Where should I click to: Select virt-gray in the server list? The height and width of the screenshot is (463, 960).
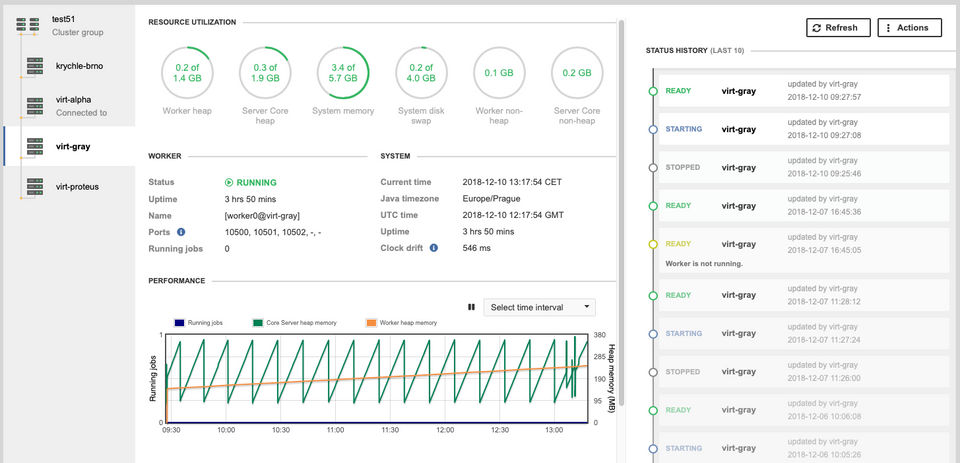click(x=73, y=146)
